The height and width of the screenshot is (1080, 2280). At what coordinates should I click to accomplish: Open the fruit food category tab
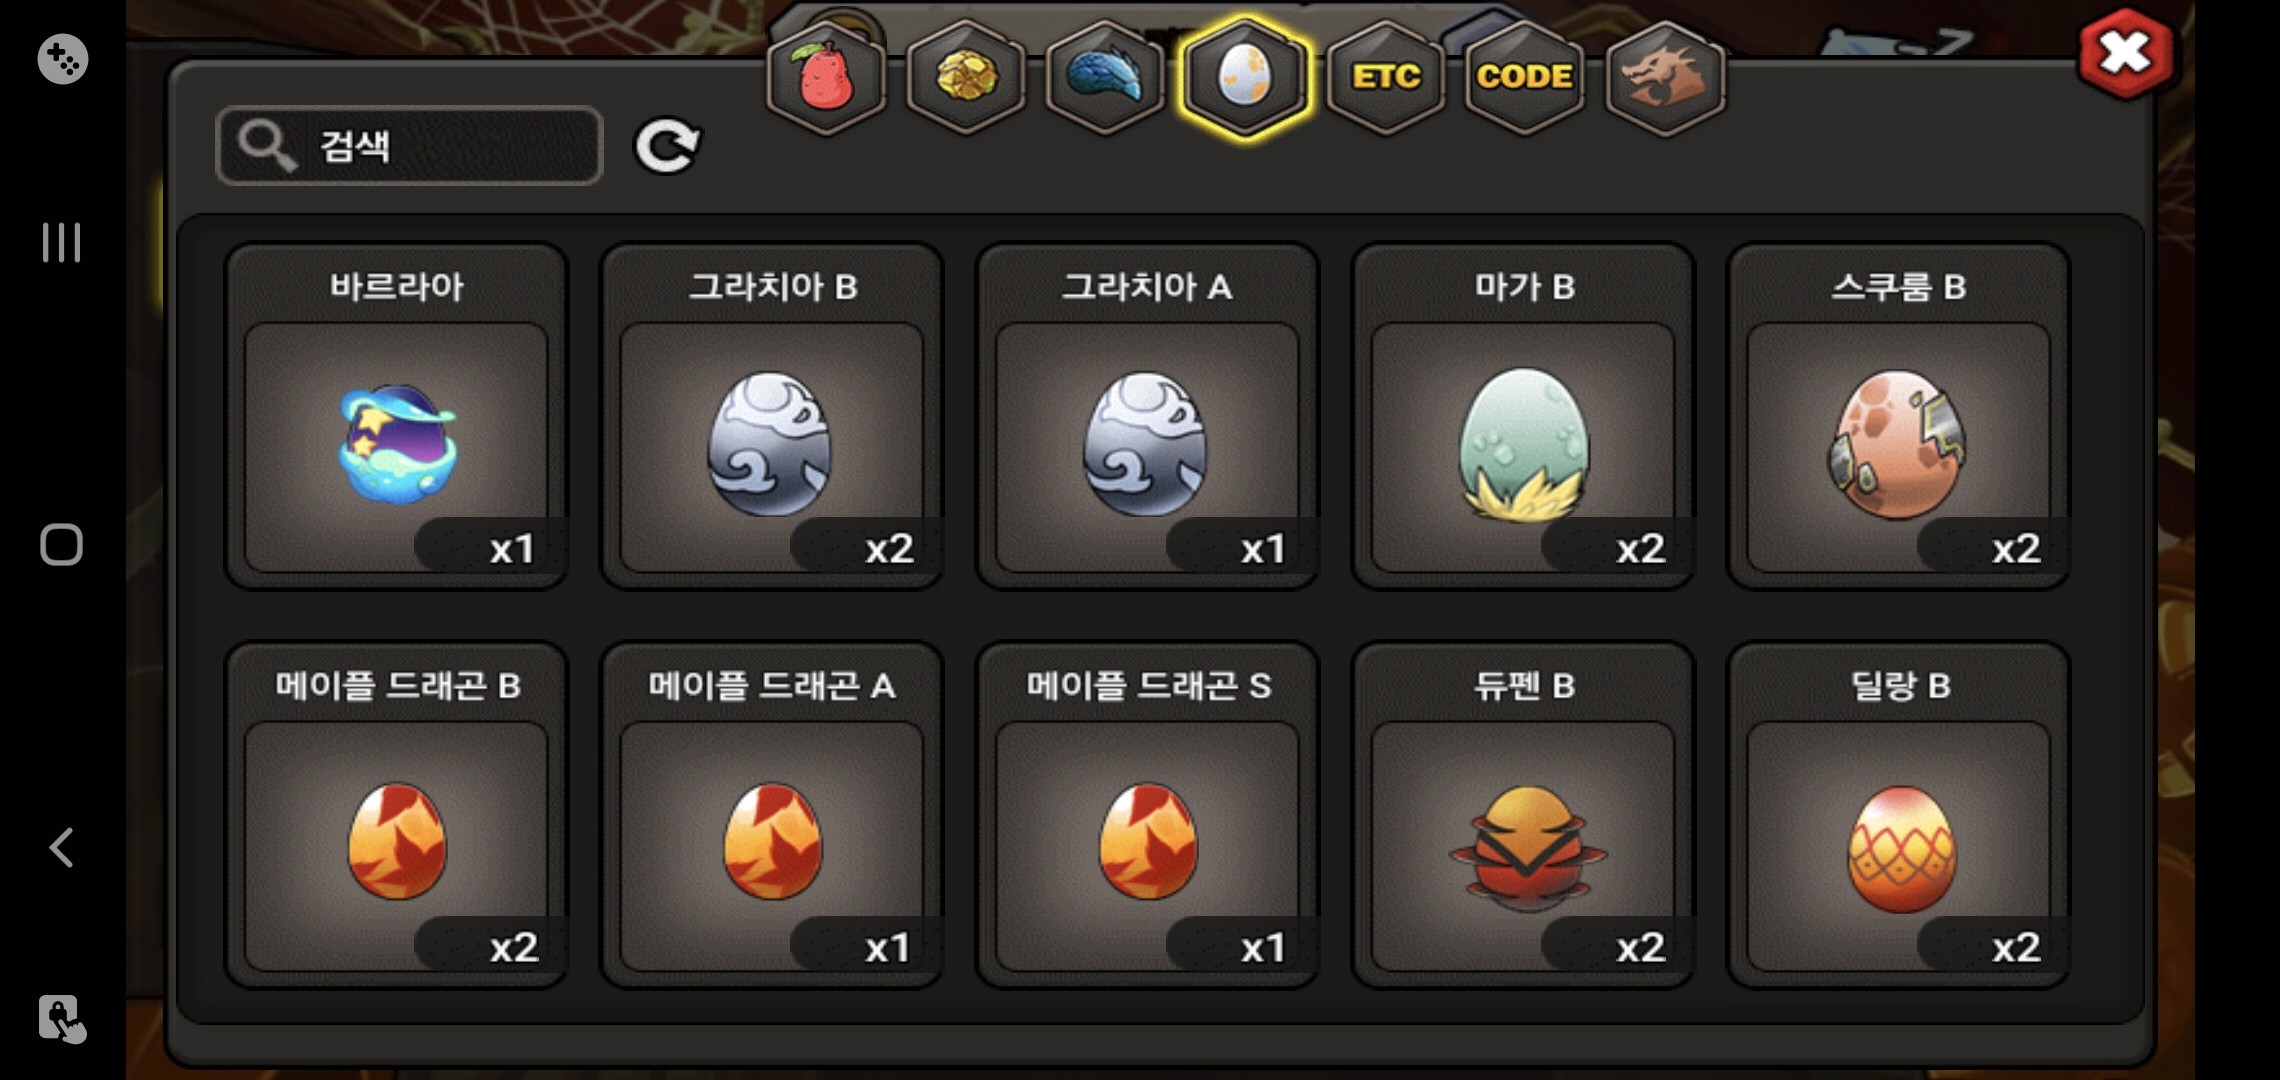tap(826, 77)
